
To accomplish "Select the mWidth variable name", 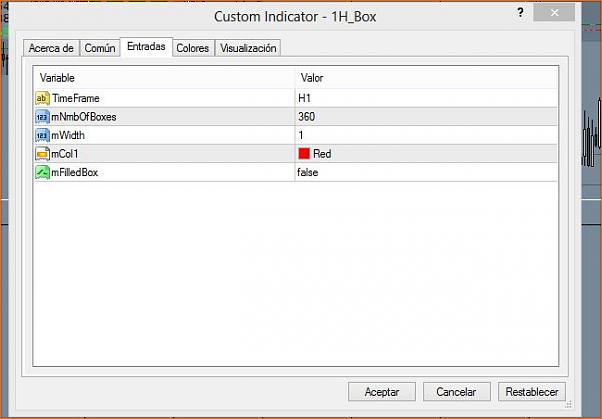I will (x=68, y=135).
